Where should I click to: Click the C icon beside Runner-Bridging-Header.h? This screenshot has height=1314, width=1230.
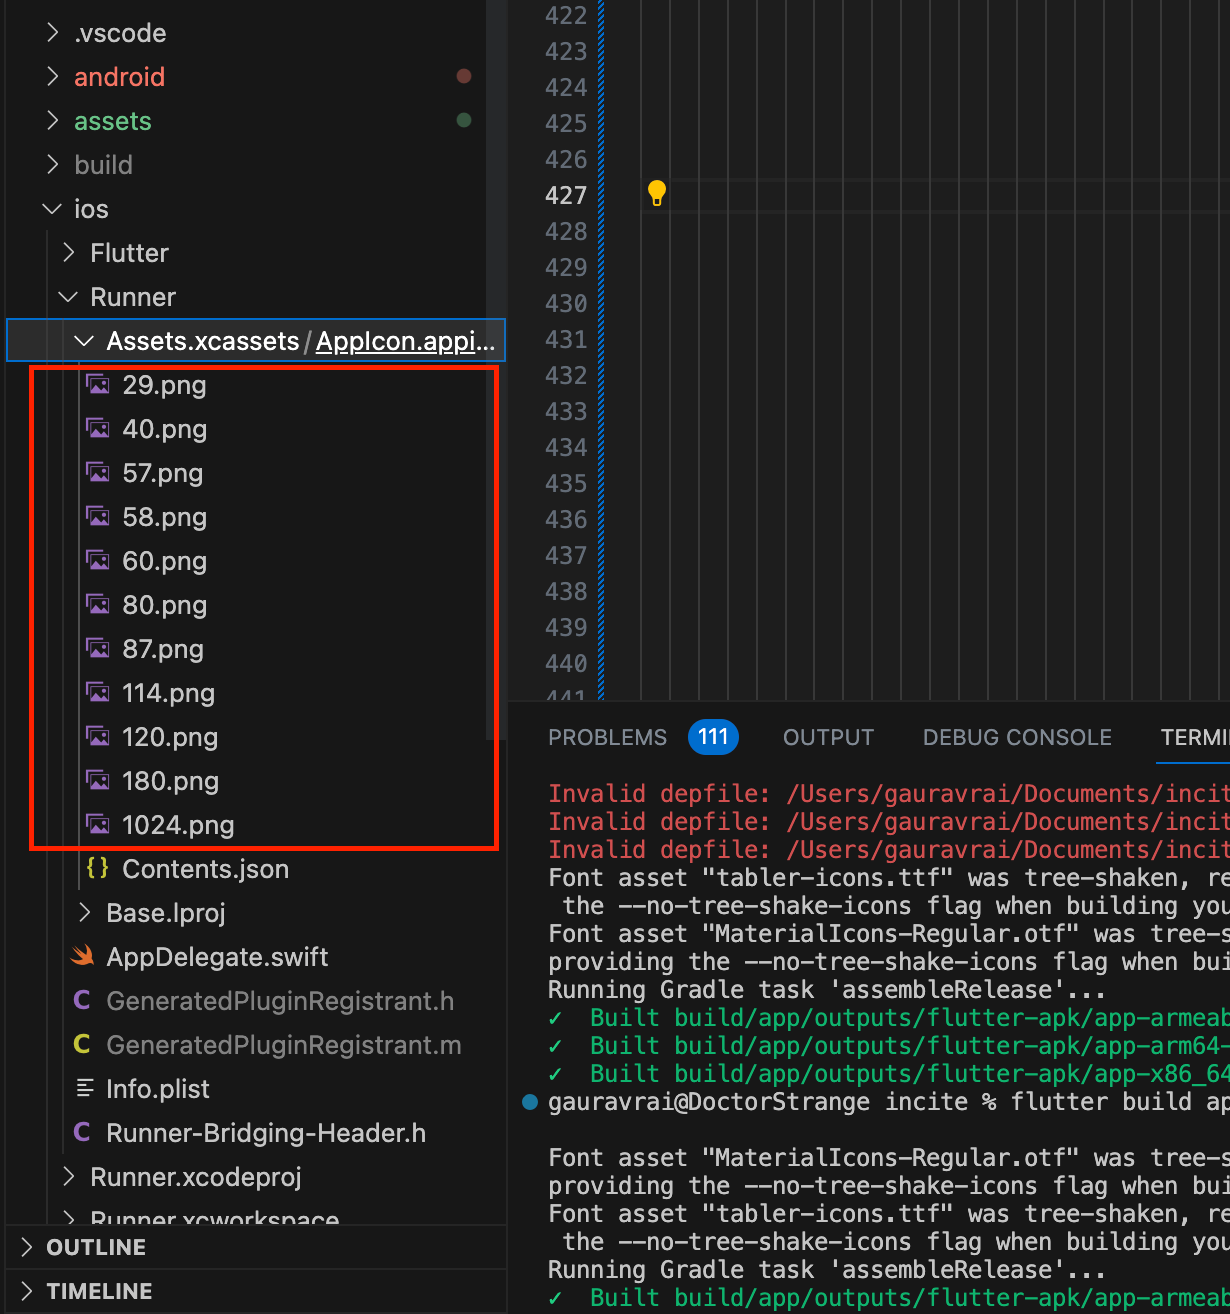pyautogui.click(x=83, y=1133)
